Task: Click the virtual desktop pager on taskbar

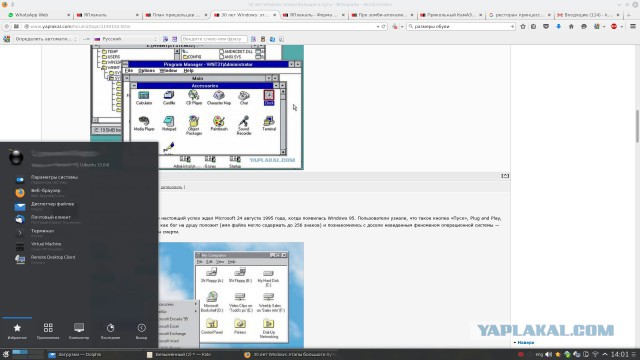Action: [27, 354]
